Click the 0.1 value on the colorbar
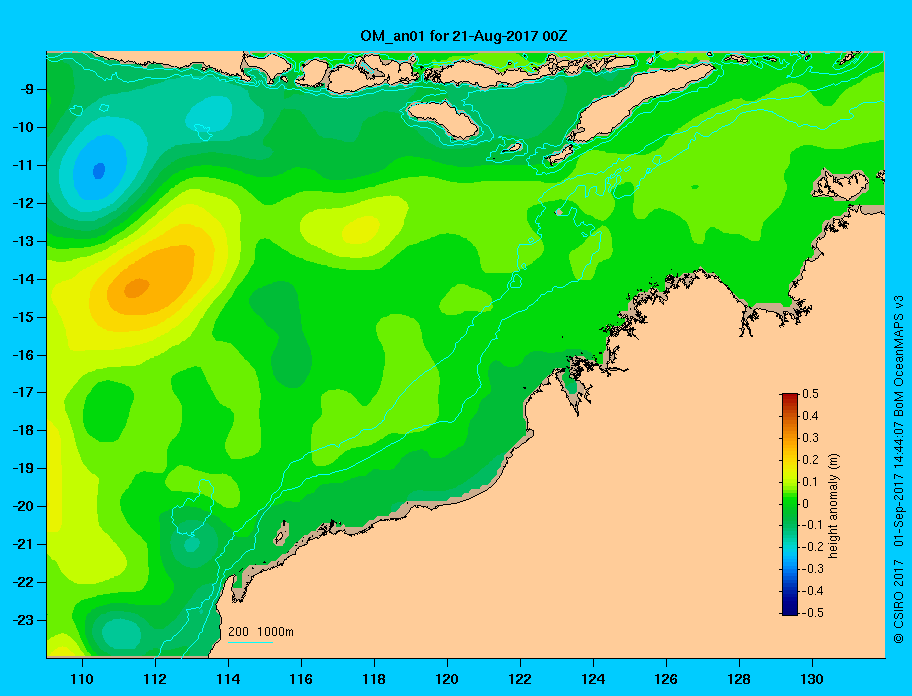Image resolution: width=912 pixels, height=696 pixels. pos(811,482)
